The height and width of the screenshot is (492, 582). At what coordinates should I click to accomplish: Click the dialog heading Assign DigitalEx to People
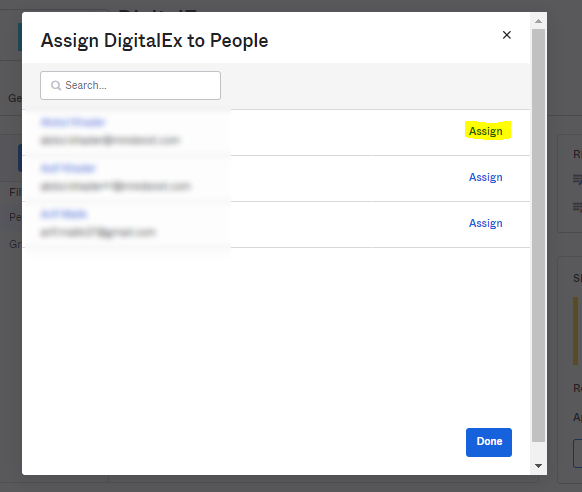coord(154,40)
